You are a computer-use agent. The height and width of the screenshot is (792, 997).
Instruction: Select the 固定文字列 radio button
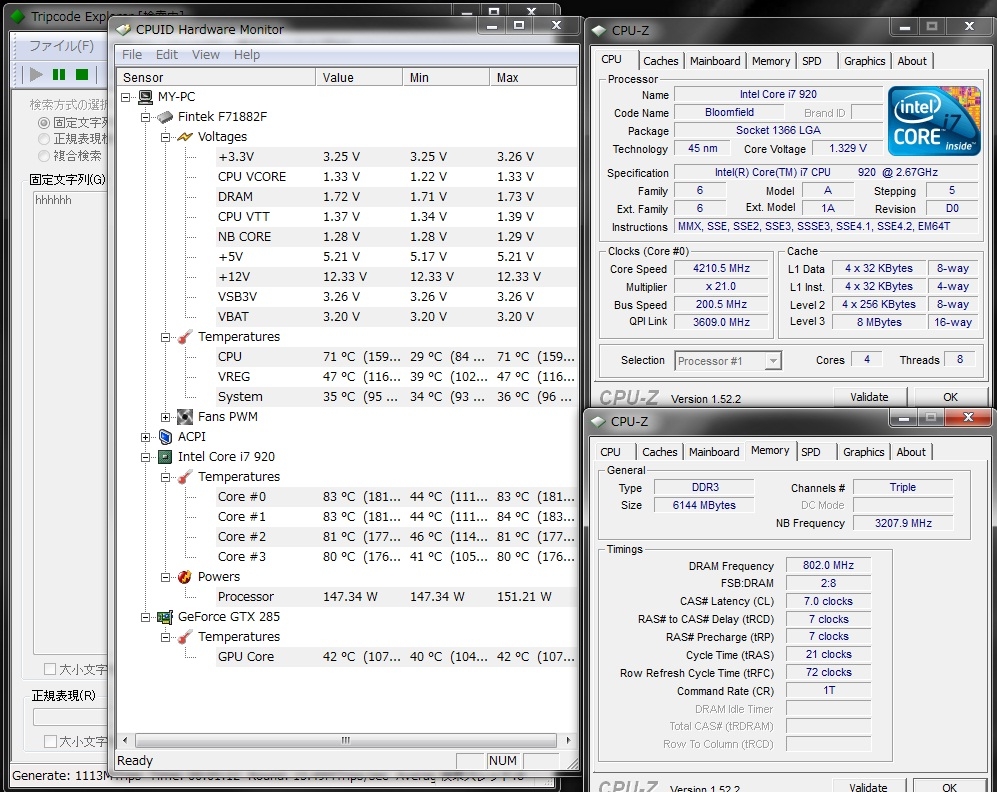pos(44,123)
